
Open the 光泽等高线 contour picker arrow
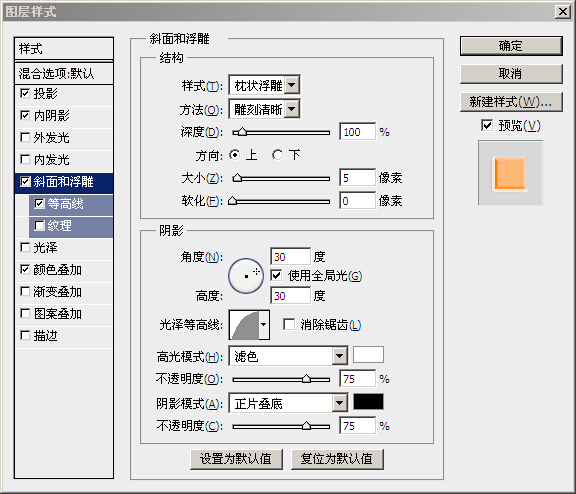(x=264, y=325)
